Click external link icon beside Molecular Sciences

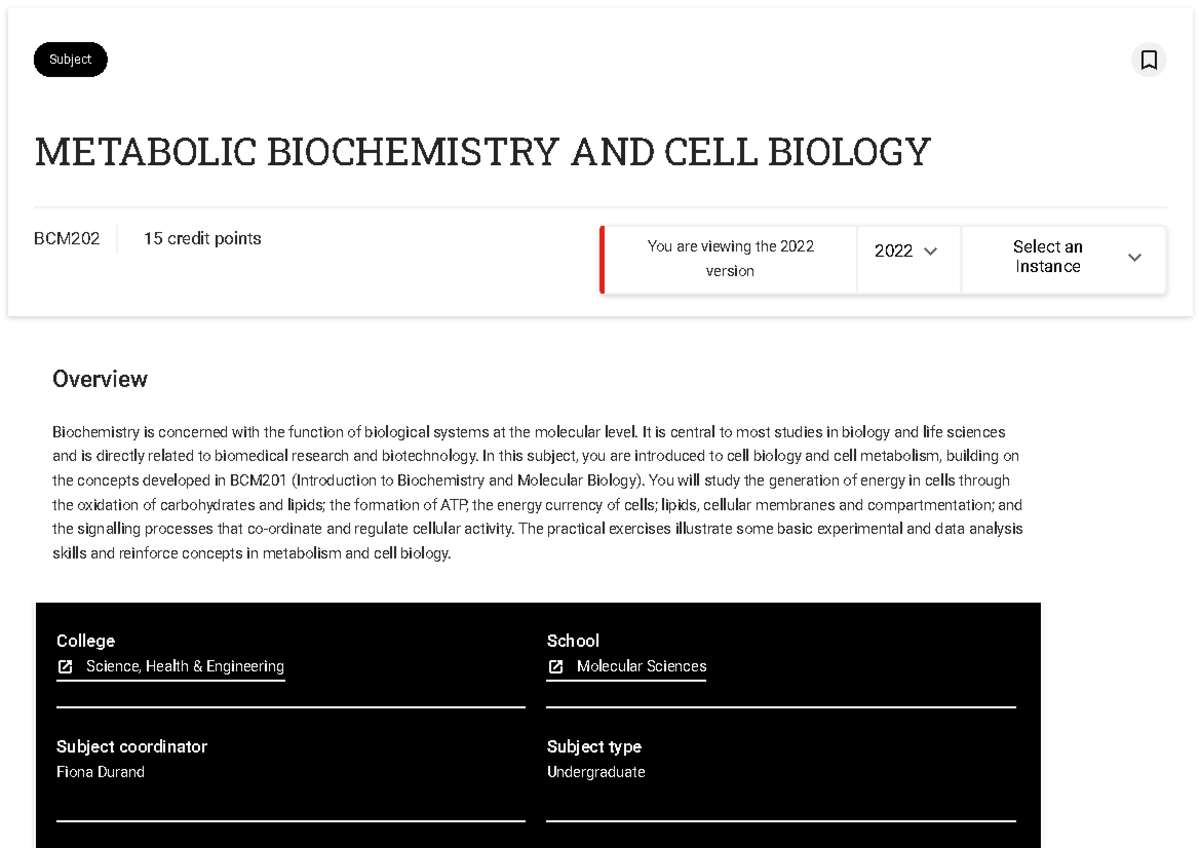click(x=556, y=667)
